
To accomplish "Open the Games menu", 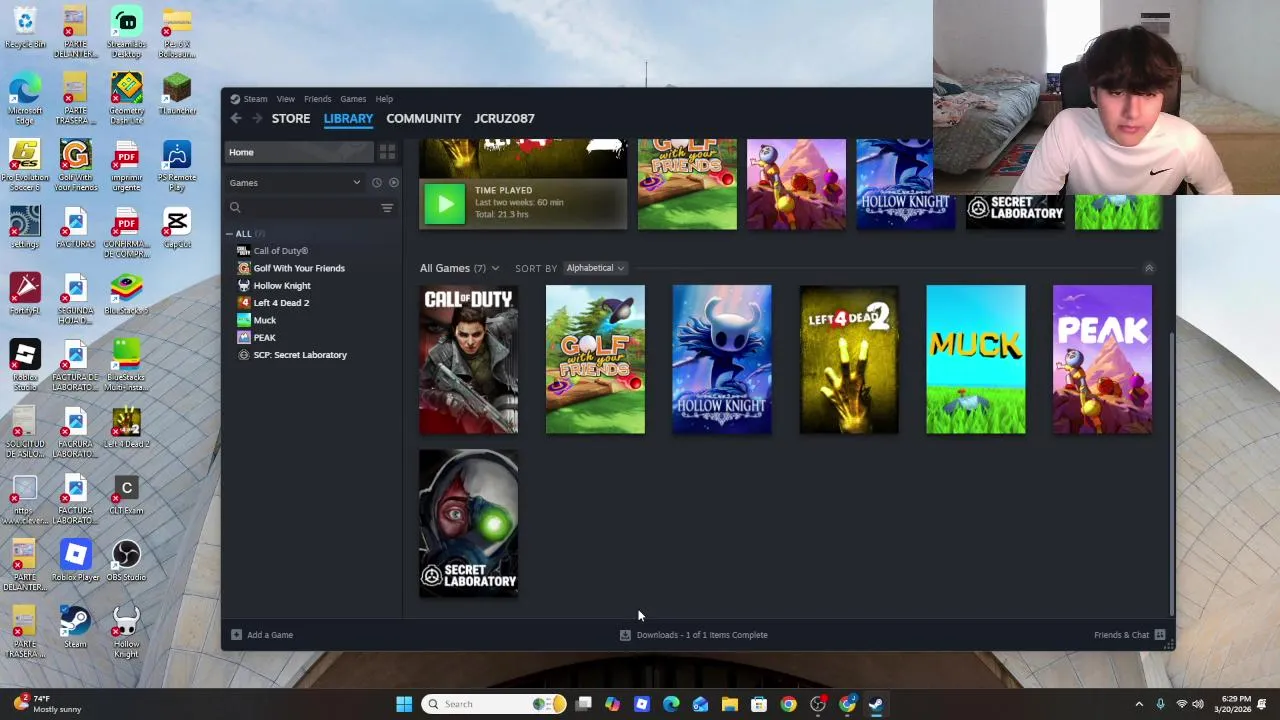I will pos(353,99).
